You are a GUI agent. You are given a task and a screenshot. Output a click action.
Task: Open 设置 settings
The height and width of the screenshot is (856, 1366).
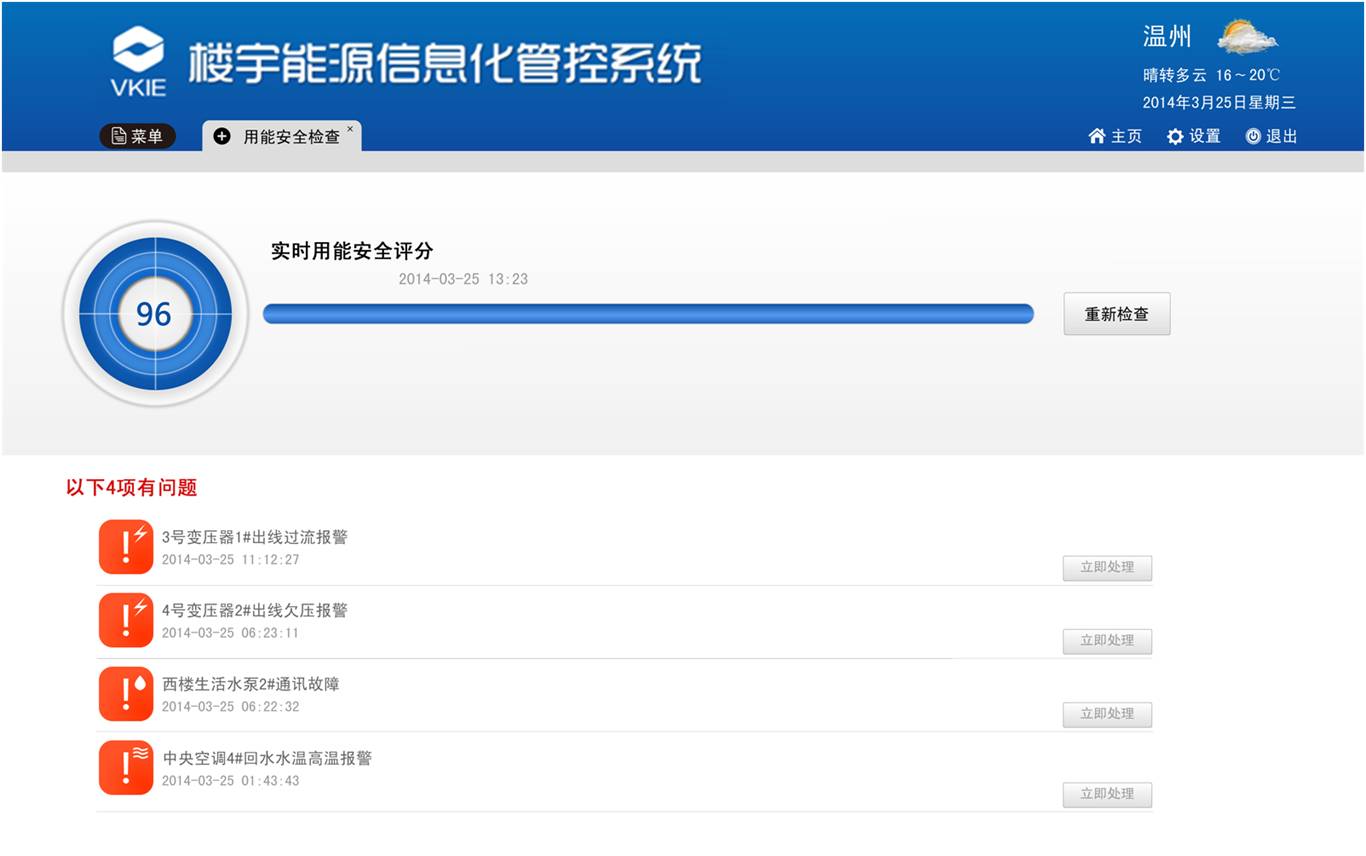1194,136
